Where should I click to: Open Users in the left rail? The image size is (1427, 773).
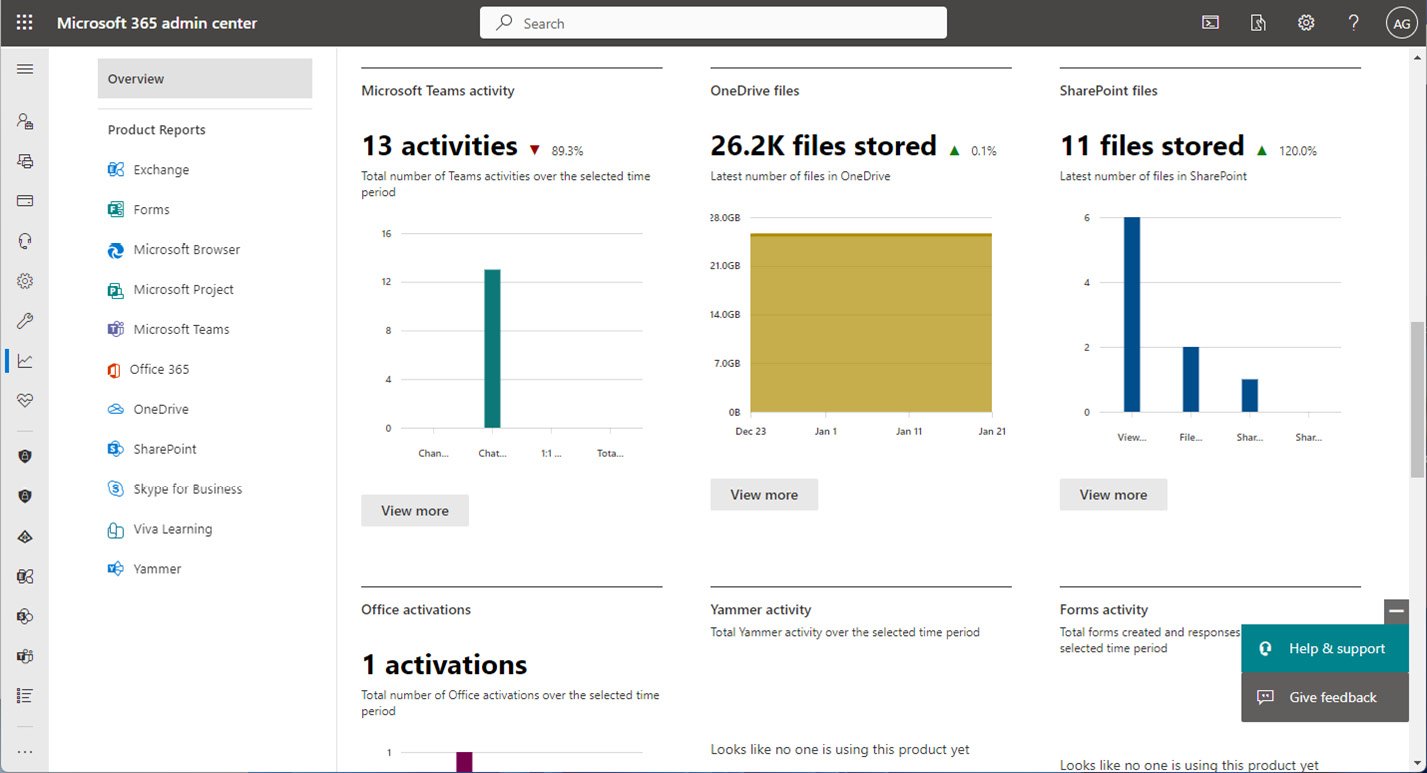[x=25, y=121]
